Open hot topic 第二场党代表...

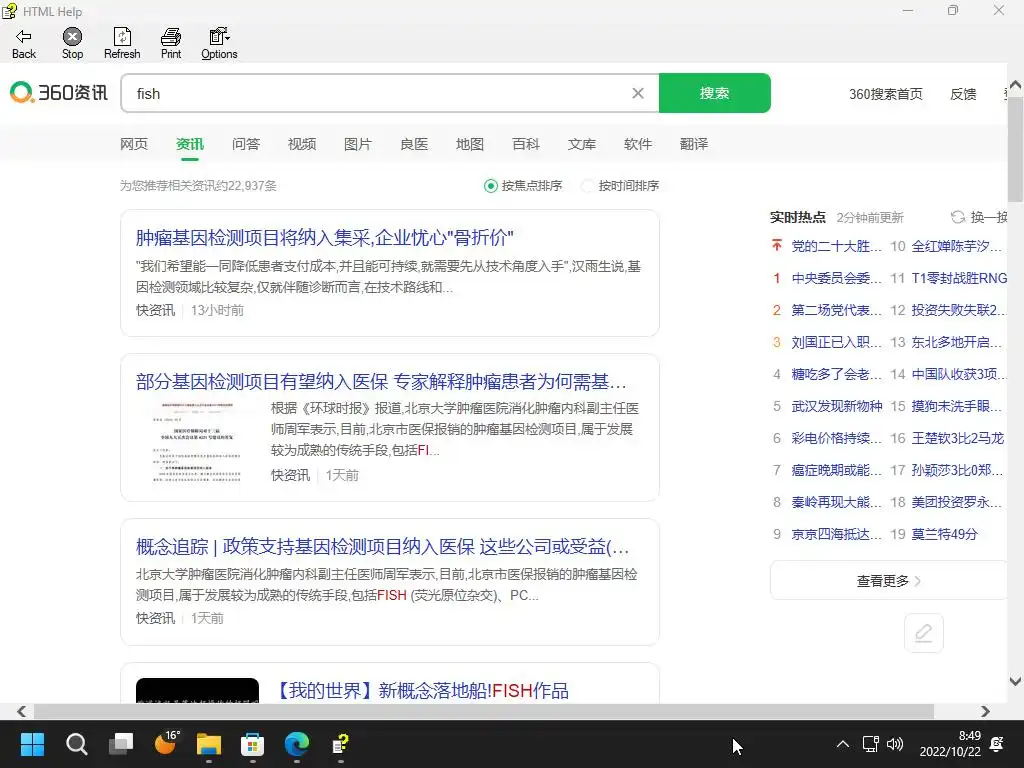pyautogui.click(x=837, y=310)
